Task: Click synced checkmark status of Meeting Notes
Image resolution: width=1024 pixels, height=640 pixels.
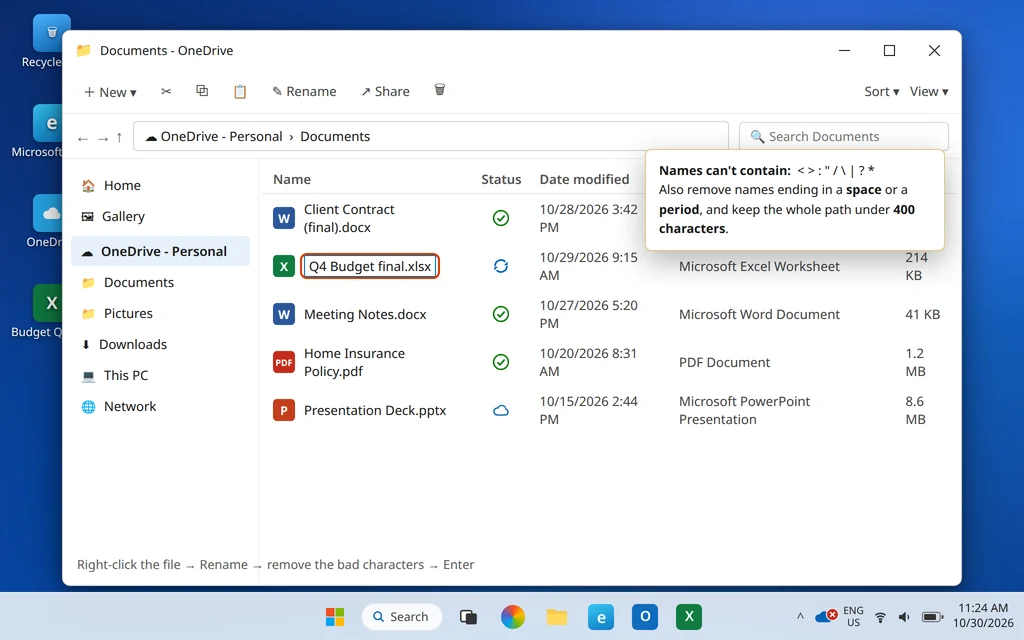Action: 501,314
